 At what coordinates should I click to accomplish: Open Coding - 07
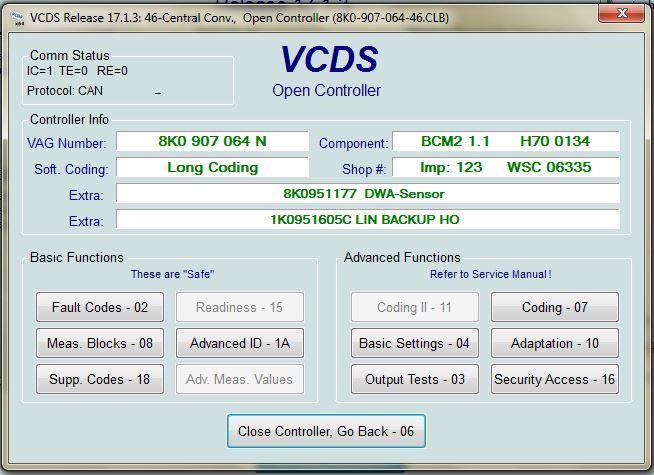[x=555, y=307]
